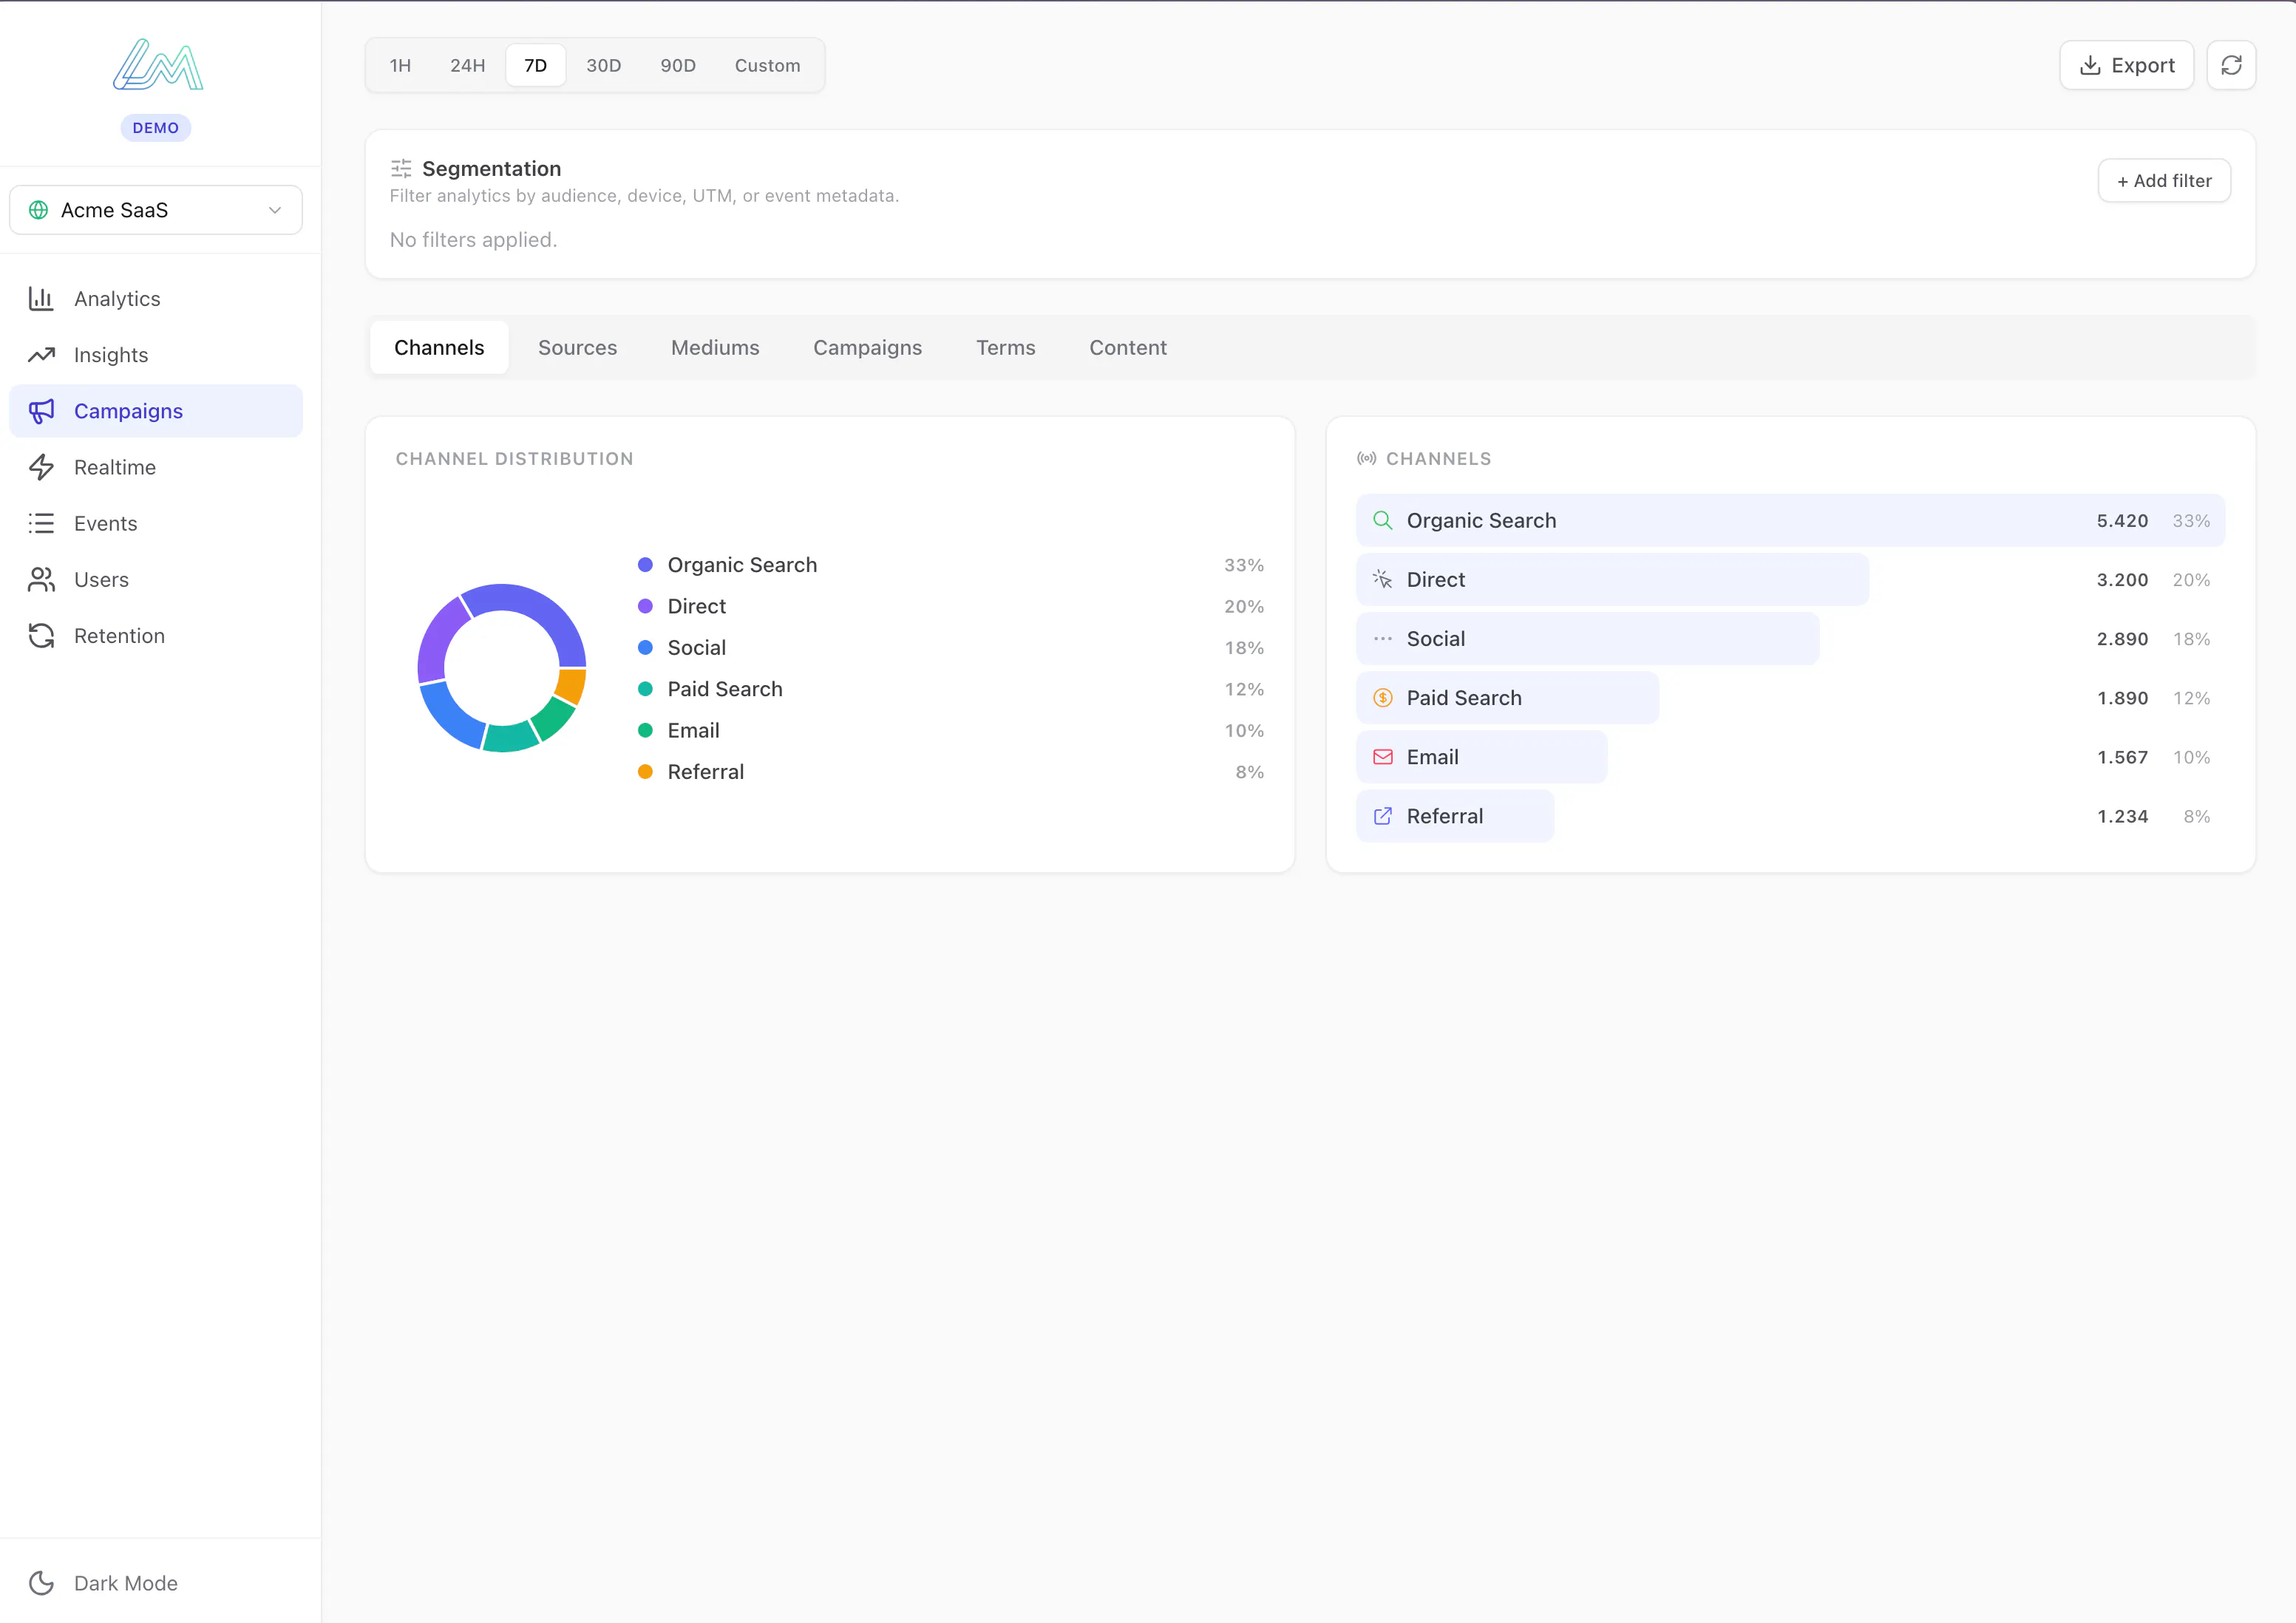The height and width of the screenshot is (1623, 2296).
Task: Select the 1H time range
Action: click(x=400, y=65)
